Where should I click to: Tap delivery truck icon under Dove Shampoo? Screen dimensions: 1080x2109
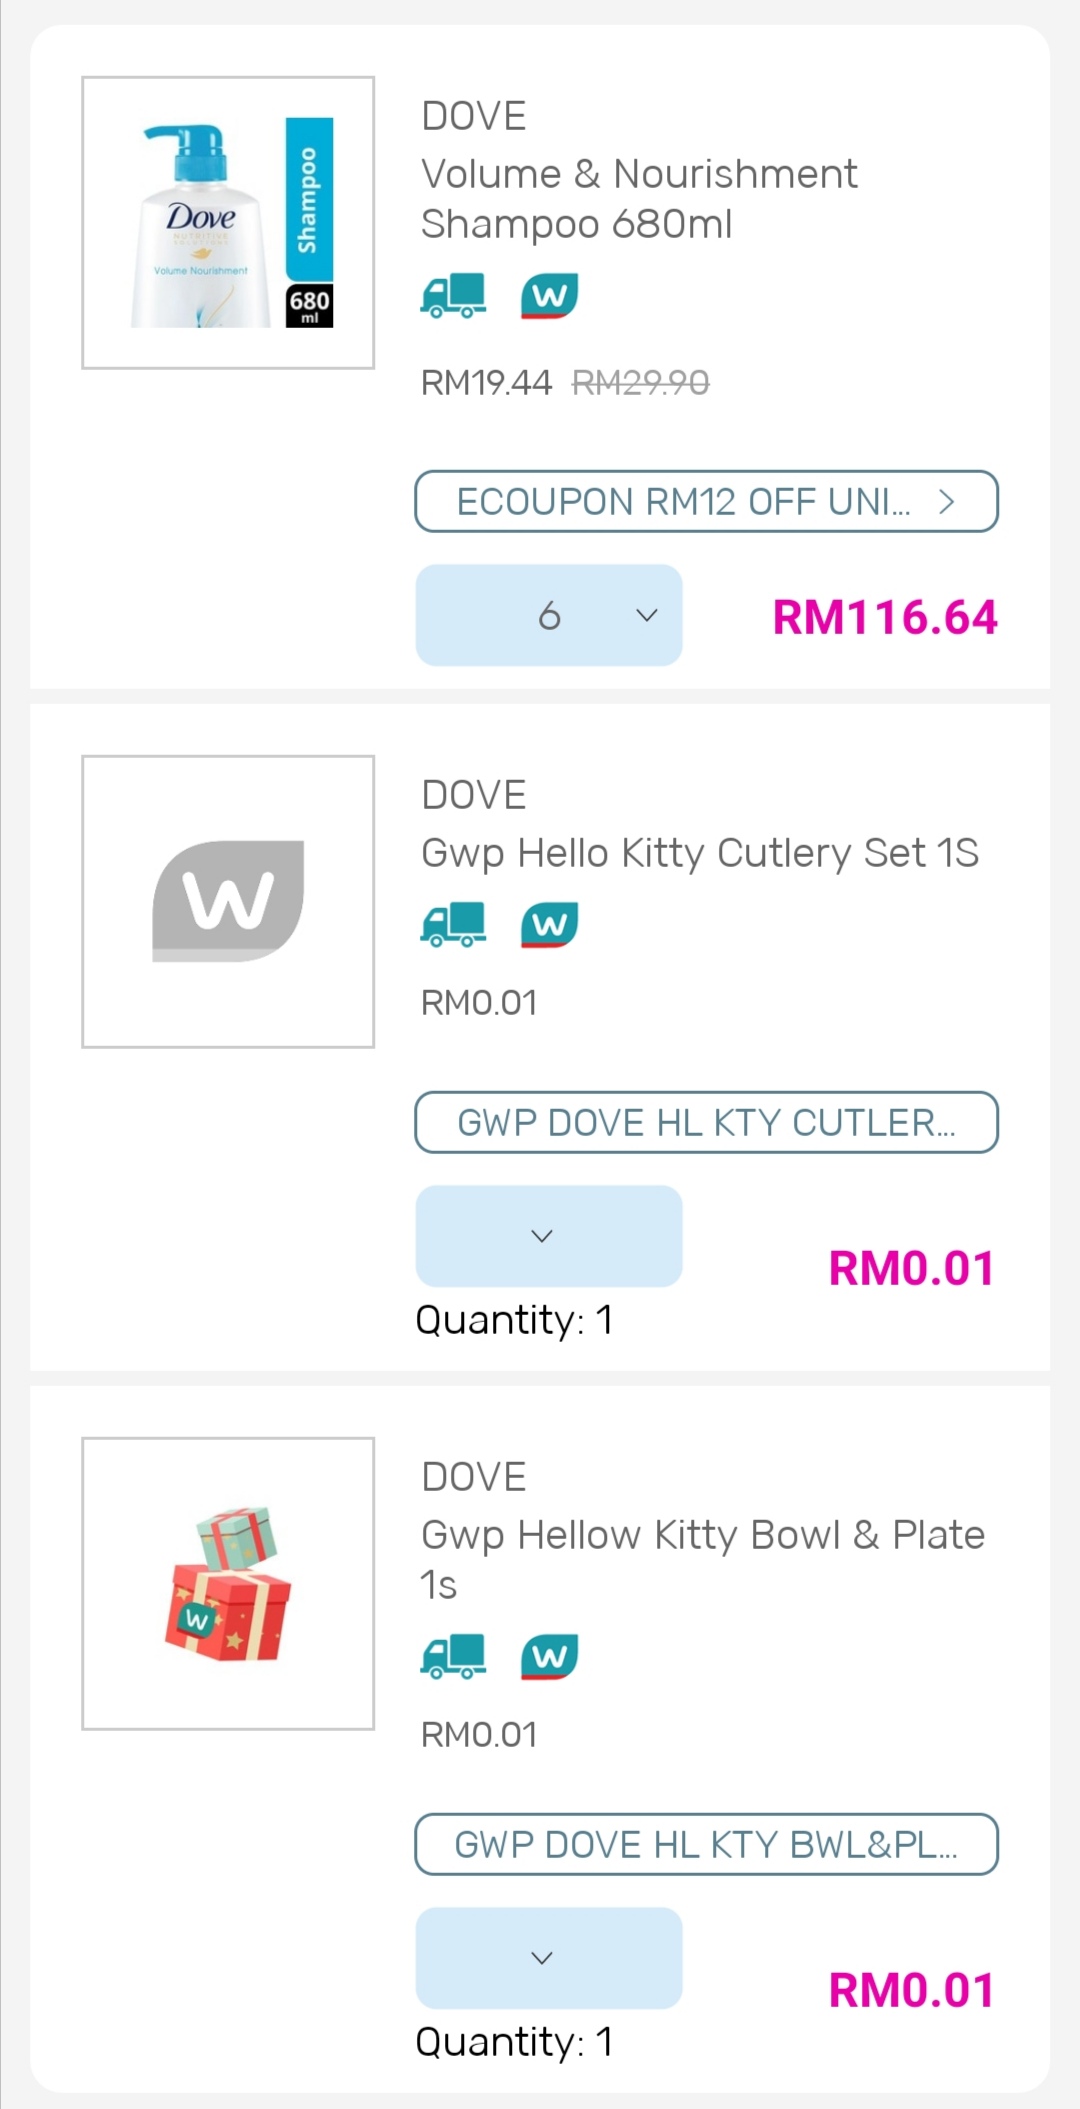(x=453, y=296)
